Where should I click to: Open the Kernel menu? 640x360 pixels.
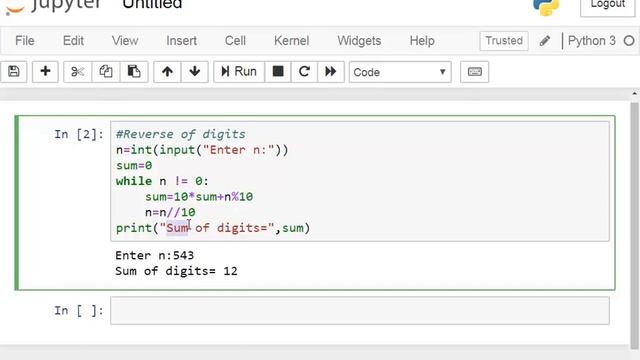click(x=291, y=41)
